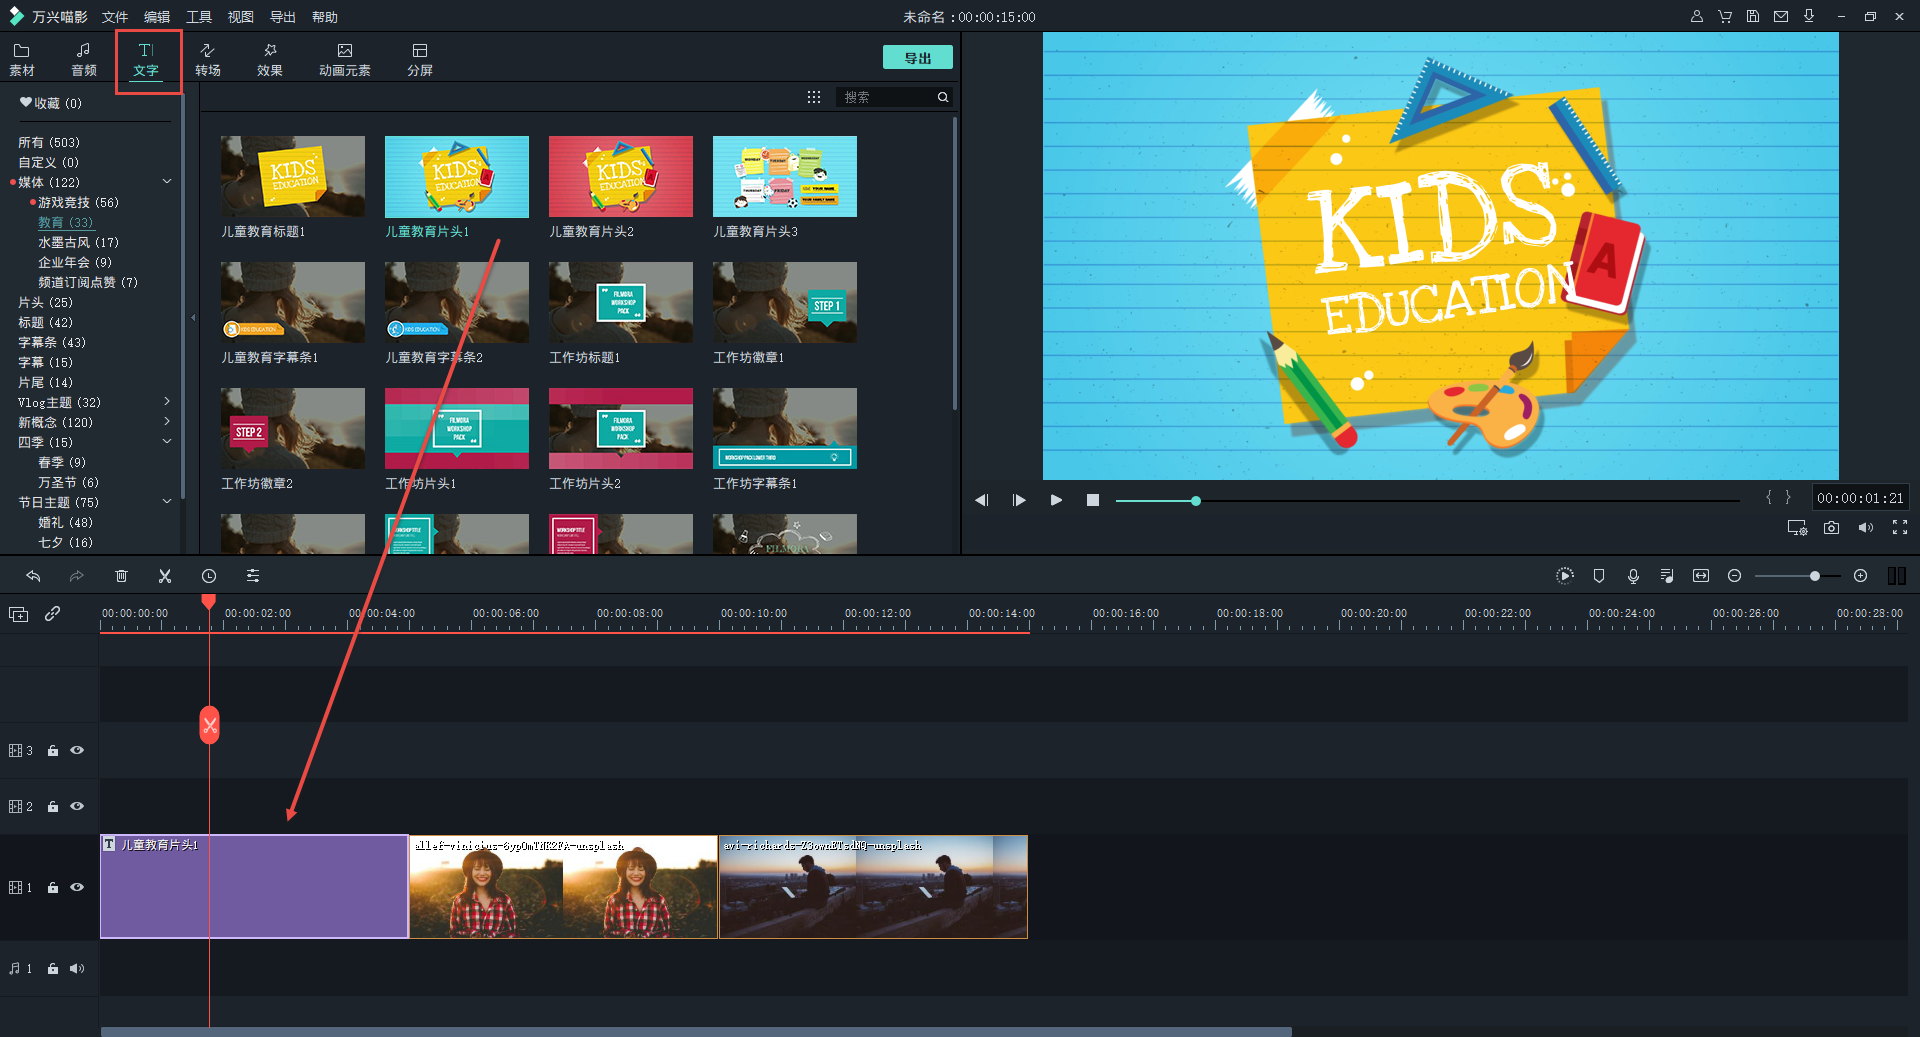Mute audio track 1 speaker
Viewport: 1920px width, 1037px height.
pyautogui.click(x=77, y=968)
